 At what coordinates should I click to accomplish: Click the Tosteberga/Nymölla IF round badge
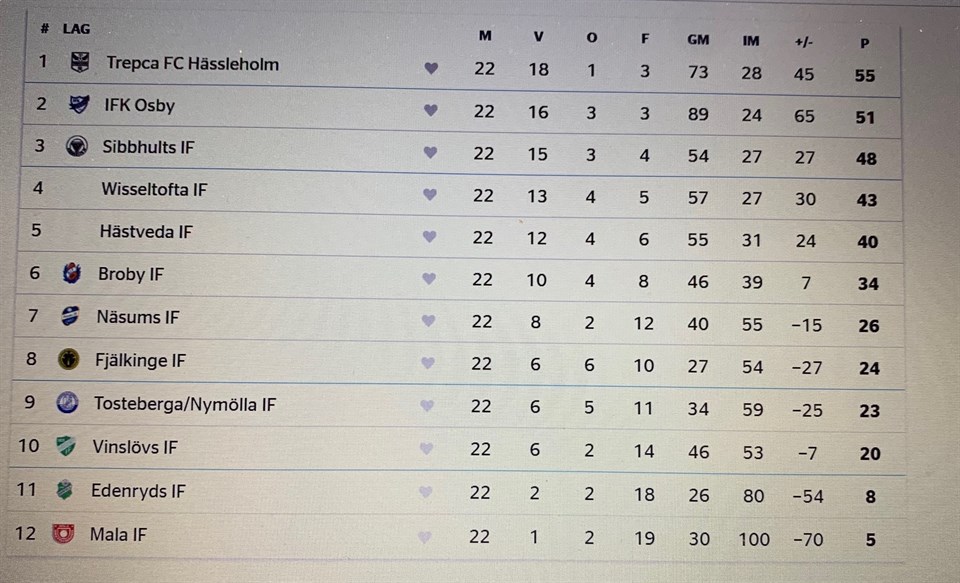(68, 404)
